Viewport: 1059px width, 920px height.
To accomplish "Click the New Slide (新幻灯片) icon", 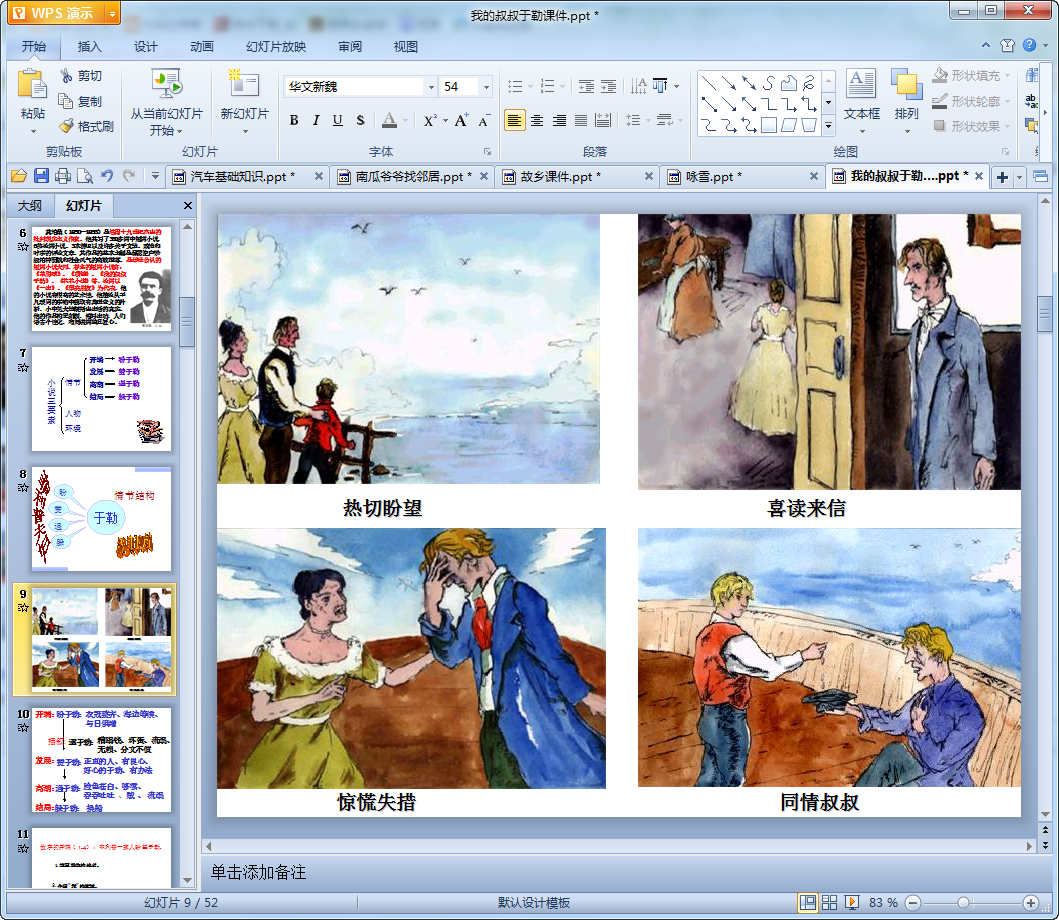I will [244, 85].
